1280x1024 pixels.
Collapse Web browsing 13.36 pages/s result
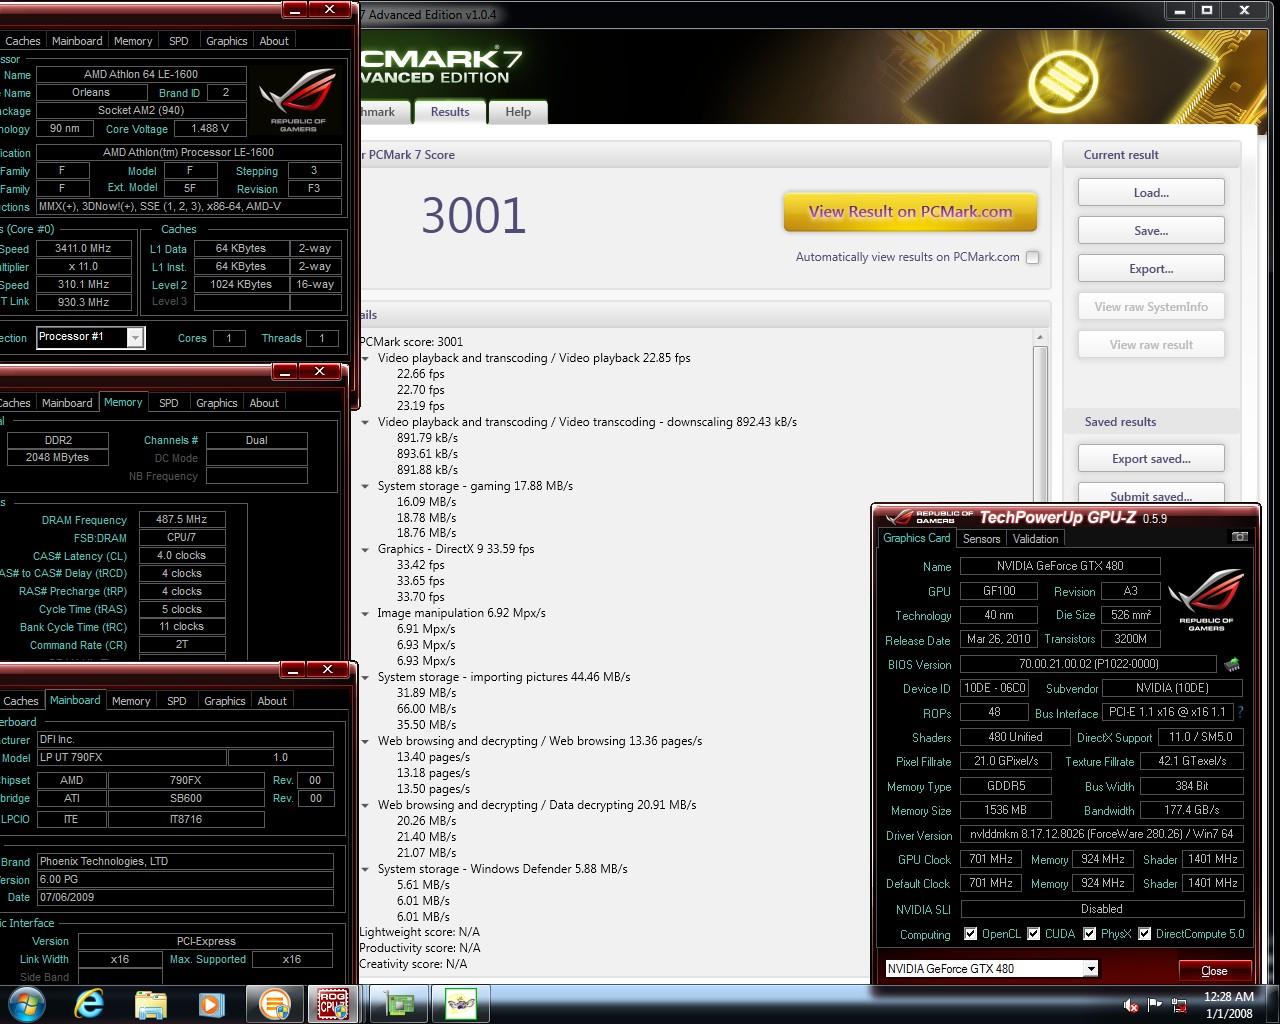365,741
